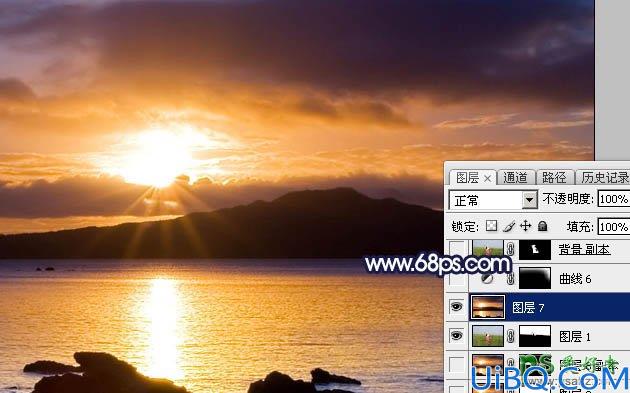Close the 图层 tab with its x
The height and width of the screenshot is (393, 630).
pos(487,178)
